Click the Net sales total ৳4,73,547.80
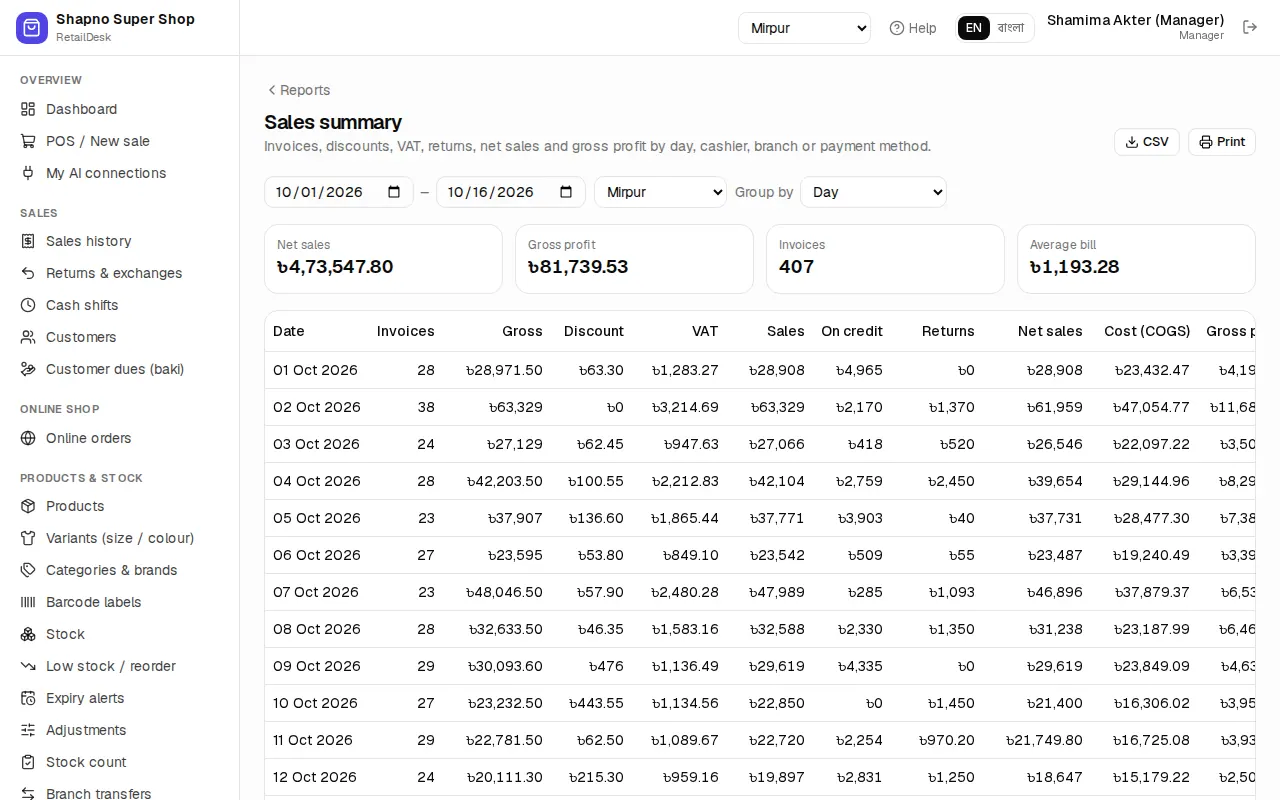This screenshot has width=1280, height=800. coord(335,267)
